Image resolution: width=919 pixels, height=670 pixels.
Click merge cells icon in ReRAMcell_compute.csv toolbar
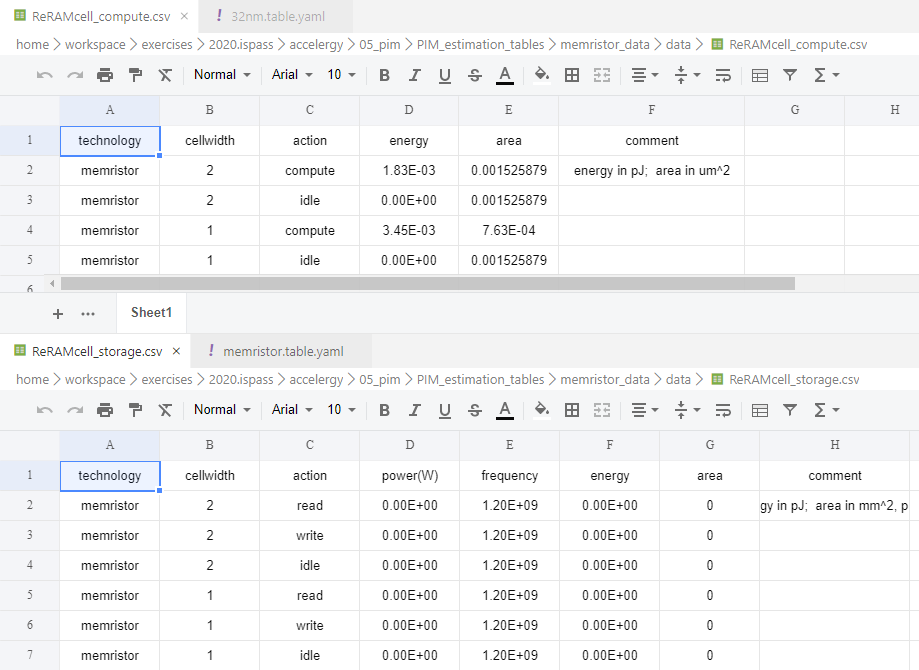pos(602,75)
